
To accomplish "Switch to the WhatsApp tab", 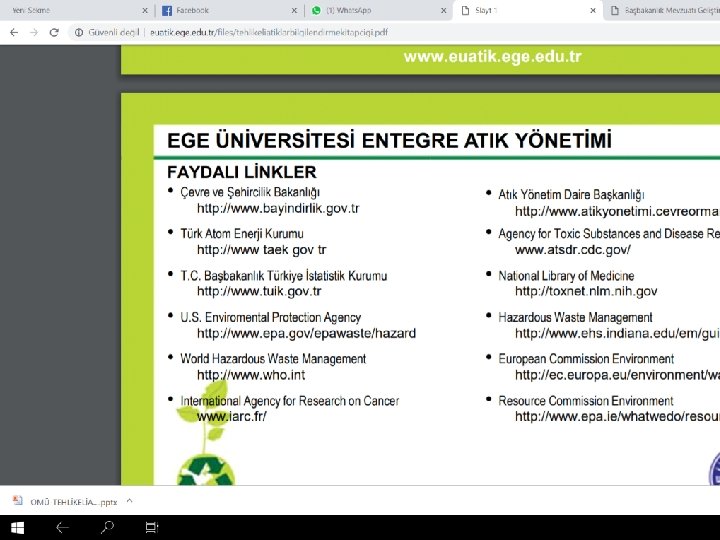I will [x=378, y=11].
